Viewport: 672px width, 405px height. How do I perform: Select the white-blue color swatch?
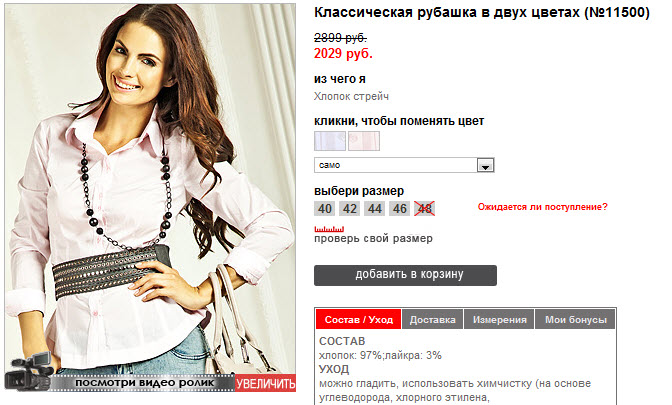coord(330,141)
